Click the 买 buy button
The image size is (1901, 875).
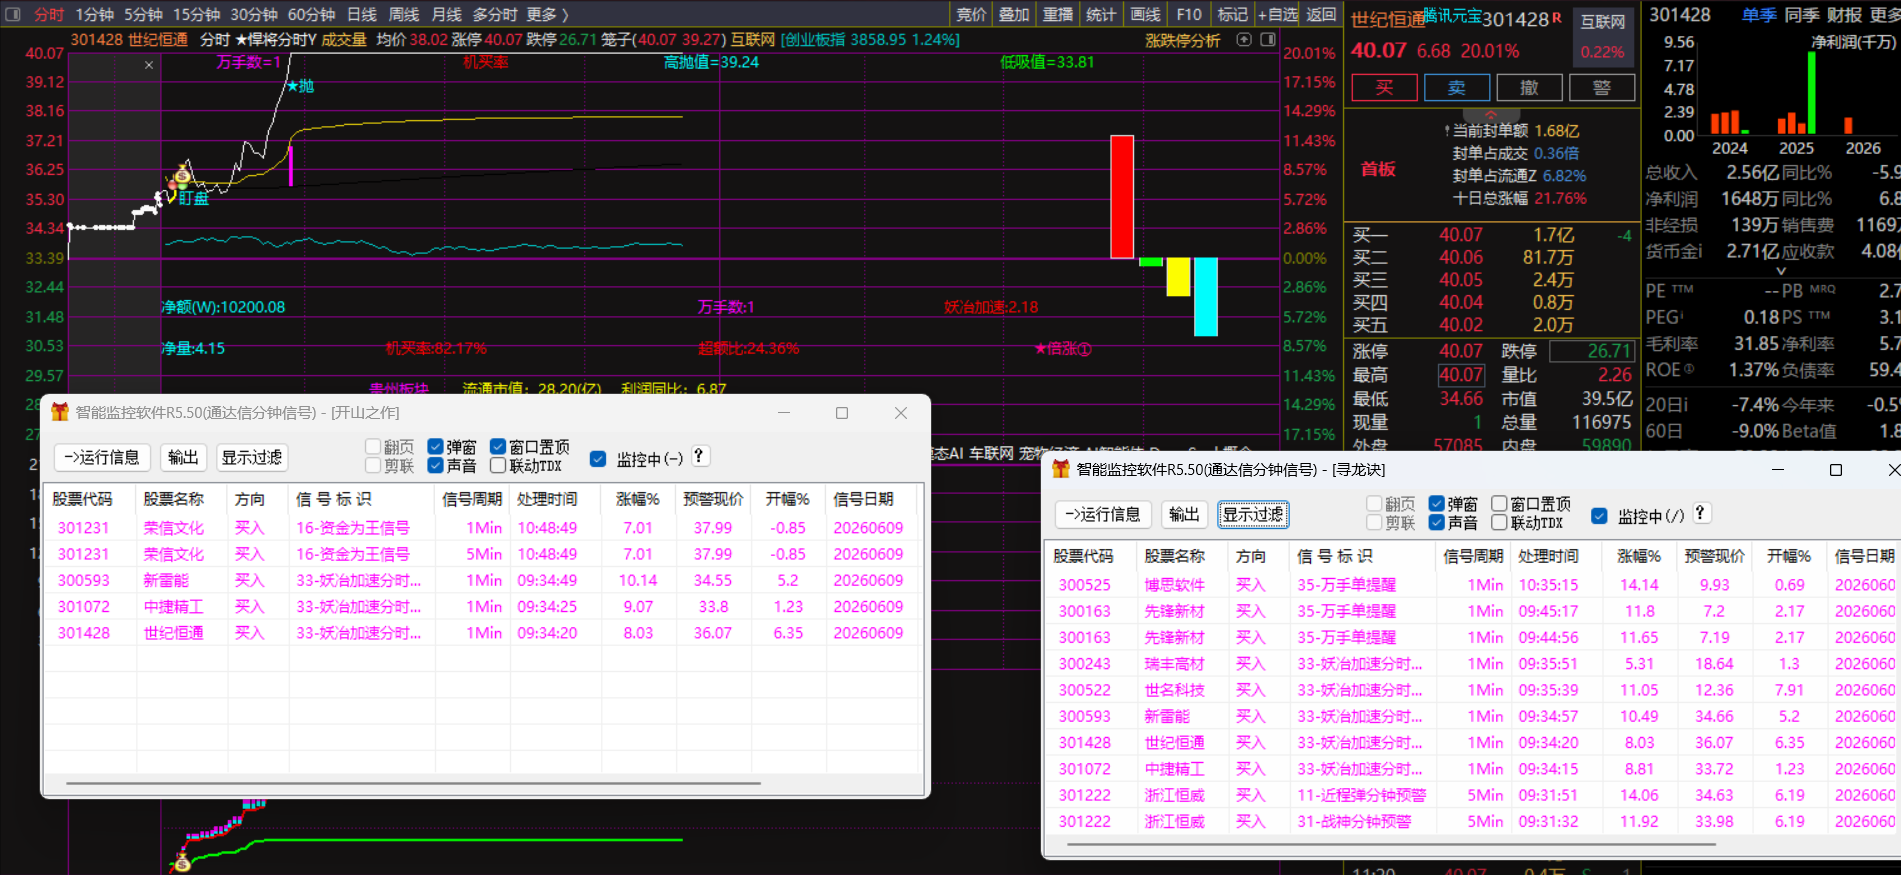click(1384, 88)
